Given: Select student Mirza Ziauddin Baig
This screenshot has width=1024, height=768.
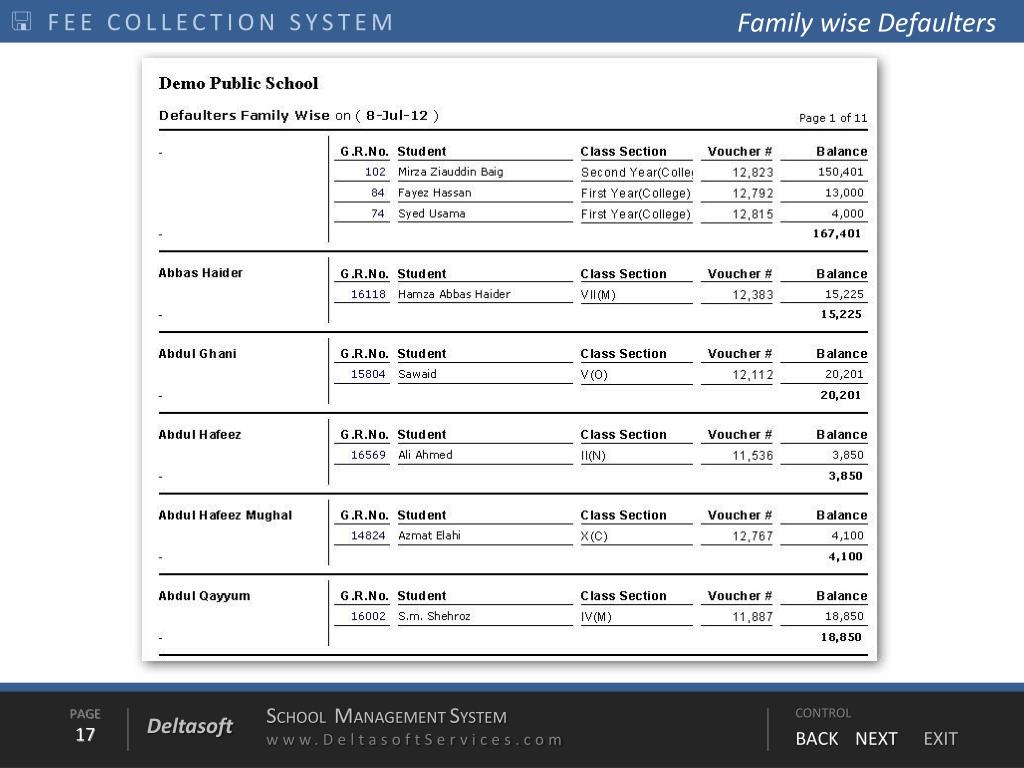Looking at the screenshot, I should click(x=451, y=172).
